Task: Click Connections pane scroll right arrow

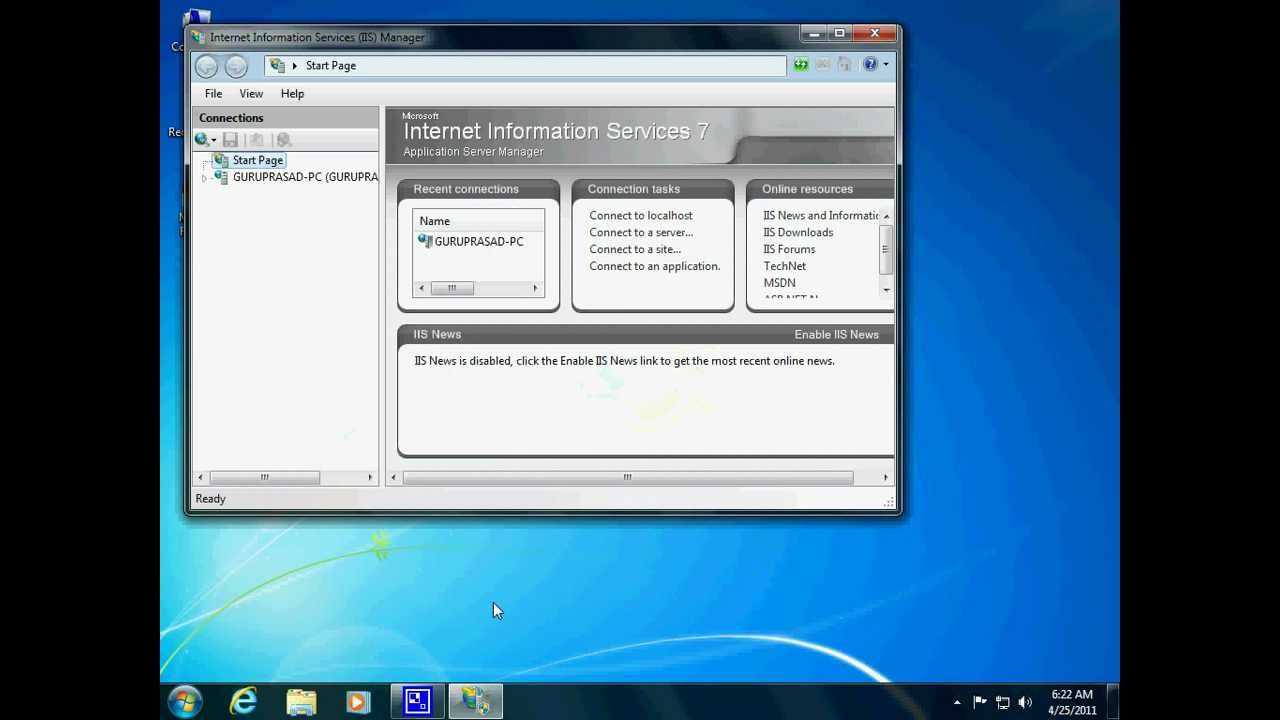Action: pyautogui.click(x=370, y=477)
